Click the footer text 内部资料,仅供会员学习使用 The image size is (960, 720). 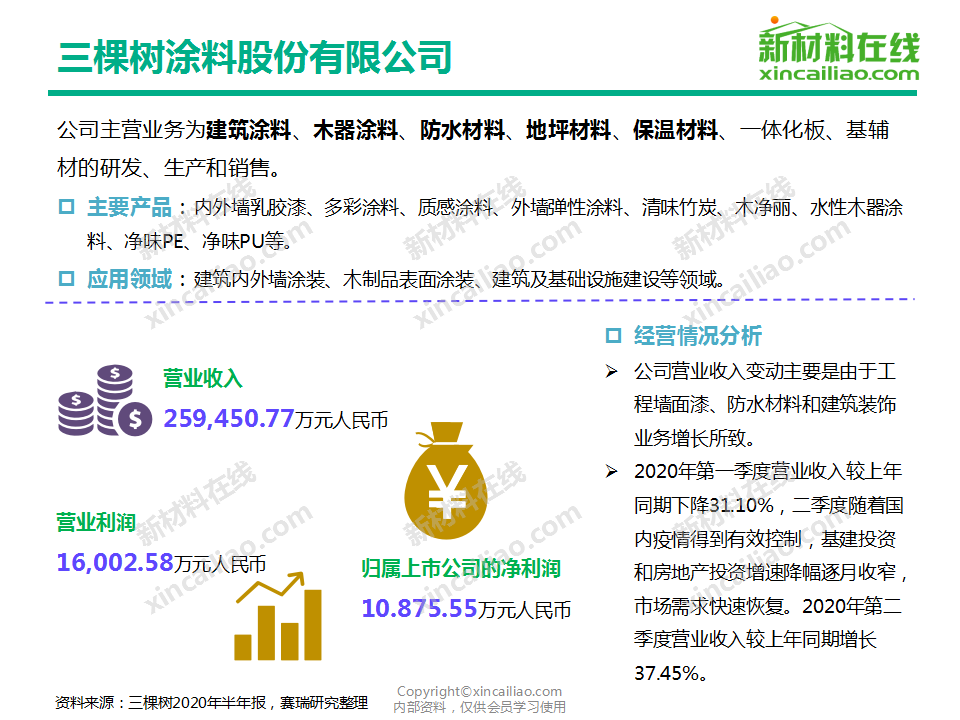pos(479,707)
